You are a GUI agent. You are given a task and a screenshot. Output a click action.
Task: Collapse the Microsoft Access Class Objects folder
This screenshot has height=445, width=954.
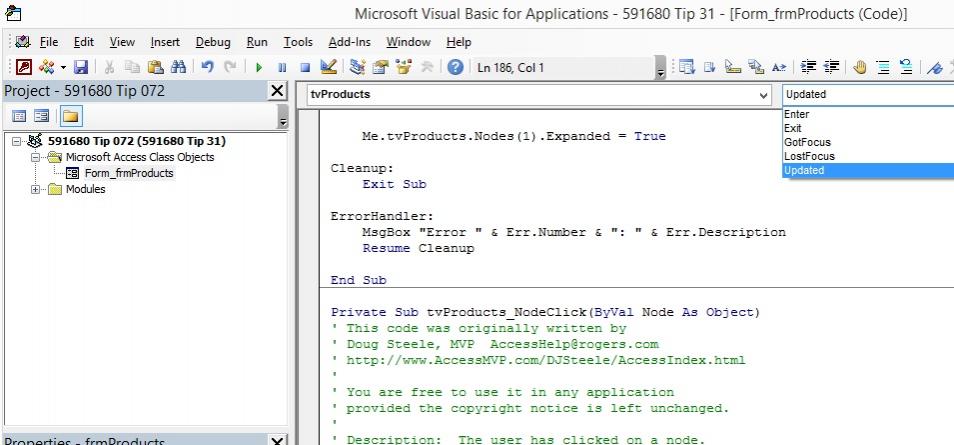(x=35, y=157)
